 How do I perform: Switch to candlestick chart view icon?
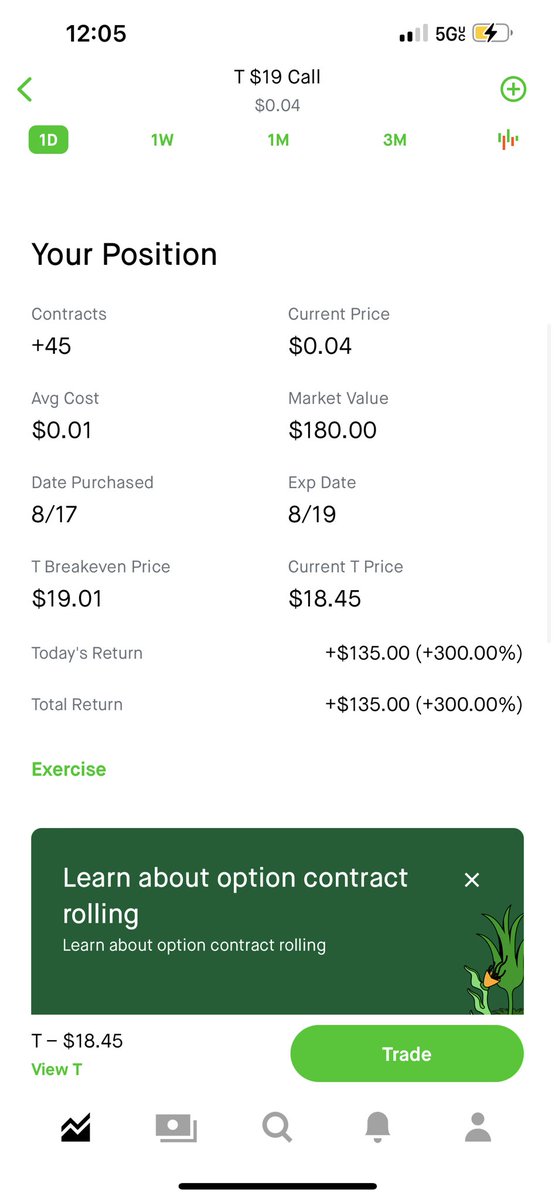508,140
